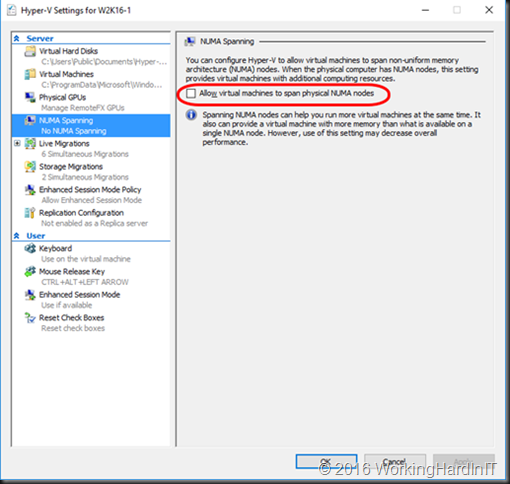Collapse the User section chevron

coord(17,236)
